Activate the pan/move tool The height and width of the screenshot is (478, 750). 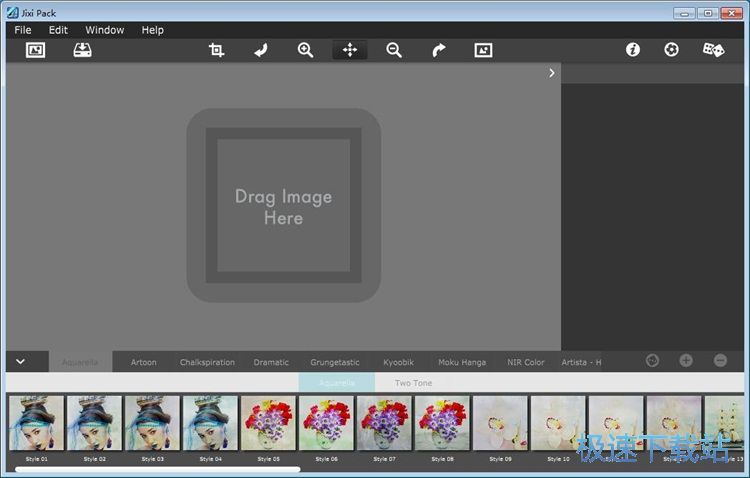coord(350,50)
